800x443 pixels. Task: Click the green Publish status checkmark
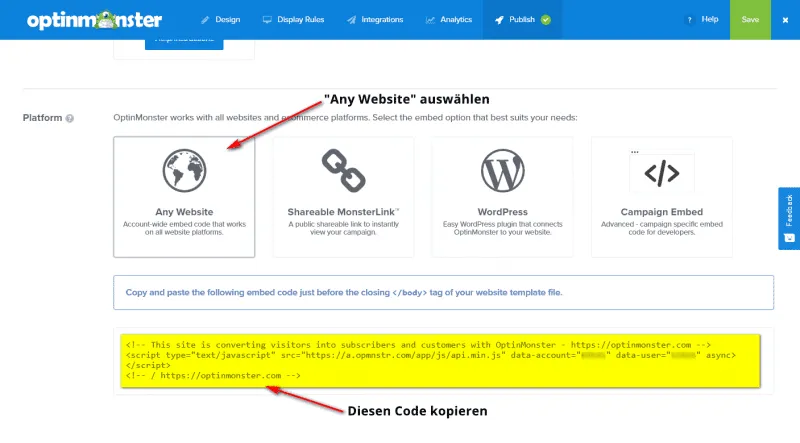pos(546,20)
